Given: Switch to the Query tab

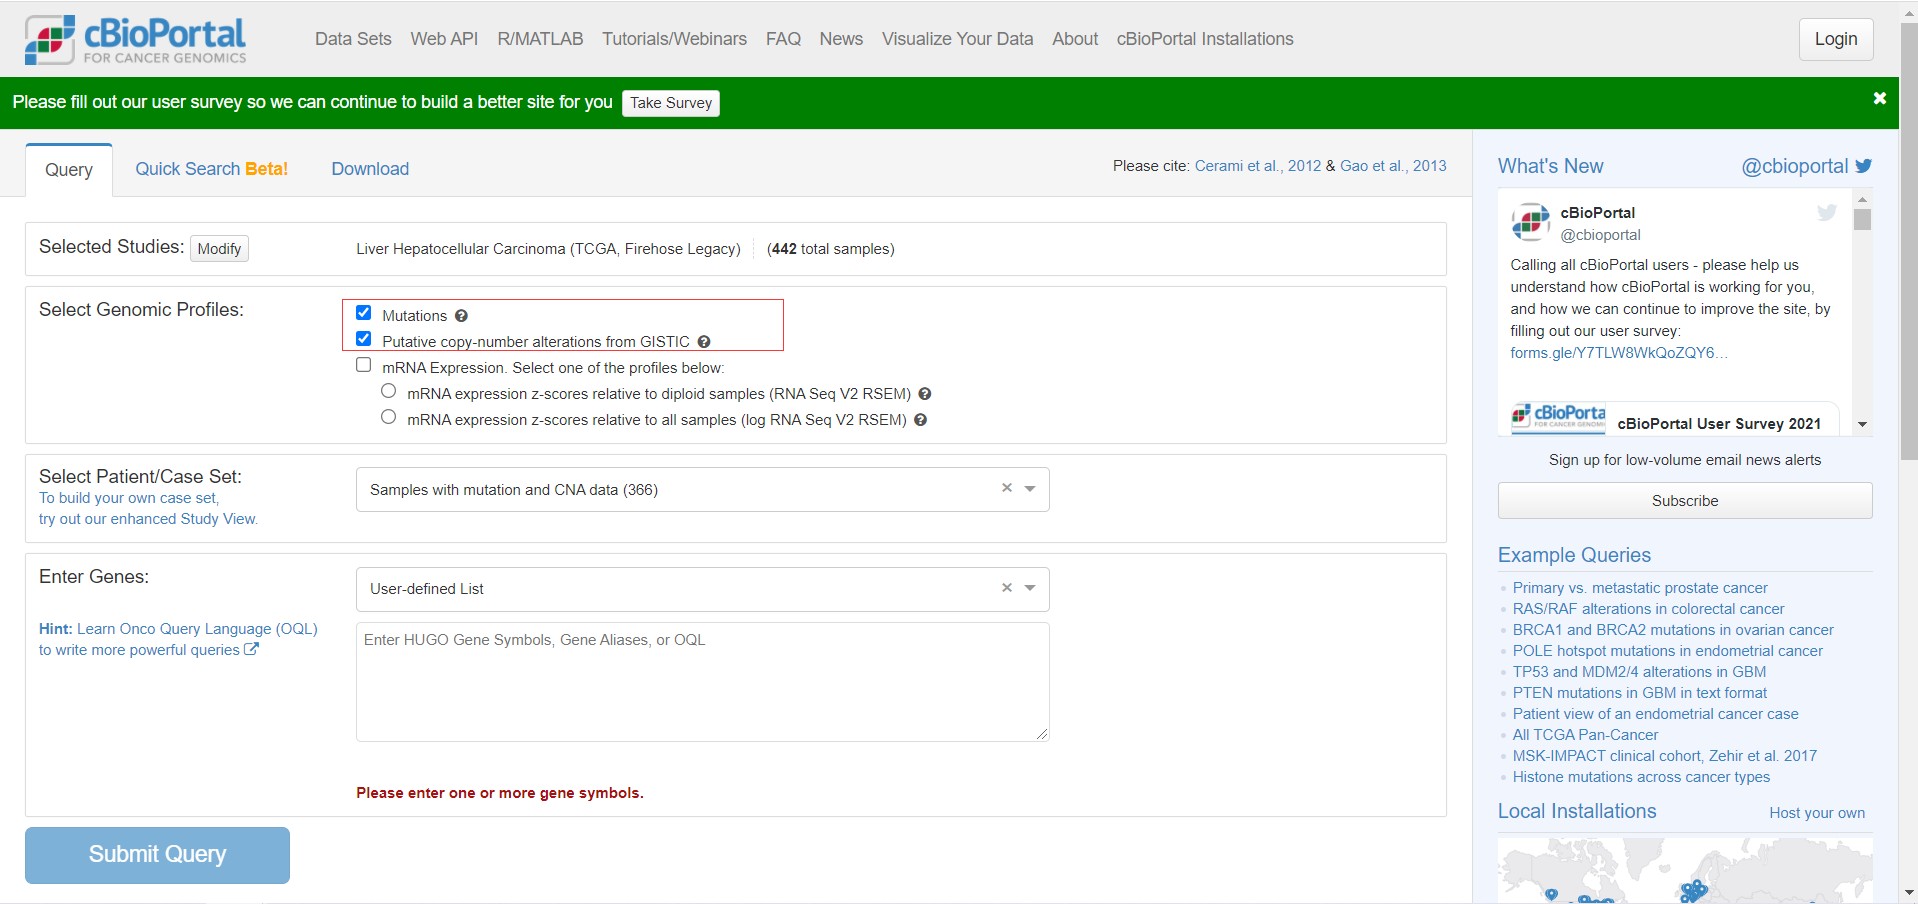Looking at the screenshot, I should (69, 170).
